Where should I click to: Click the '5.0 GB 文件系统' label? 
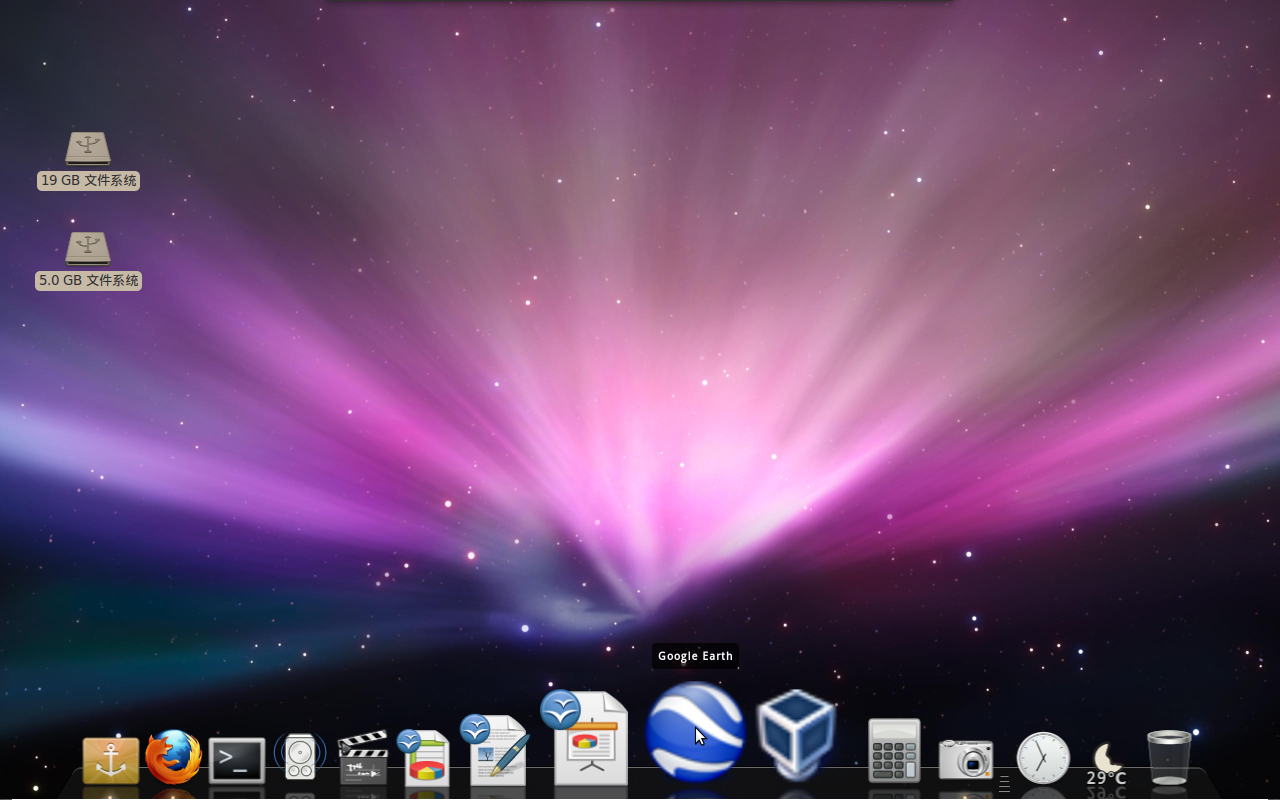point(88,281)
